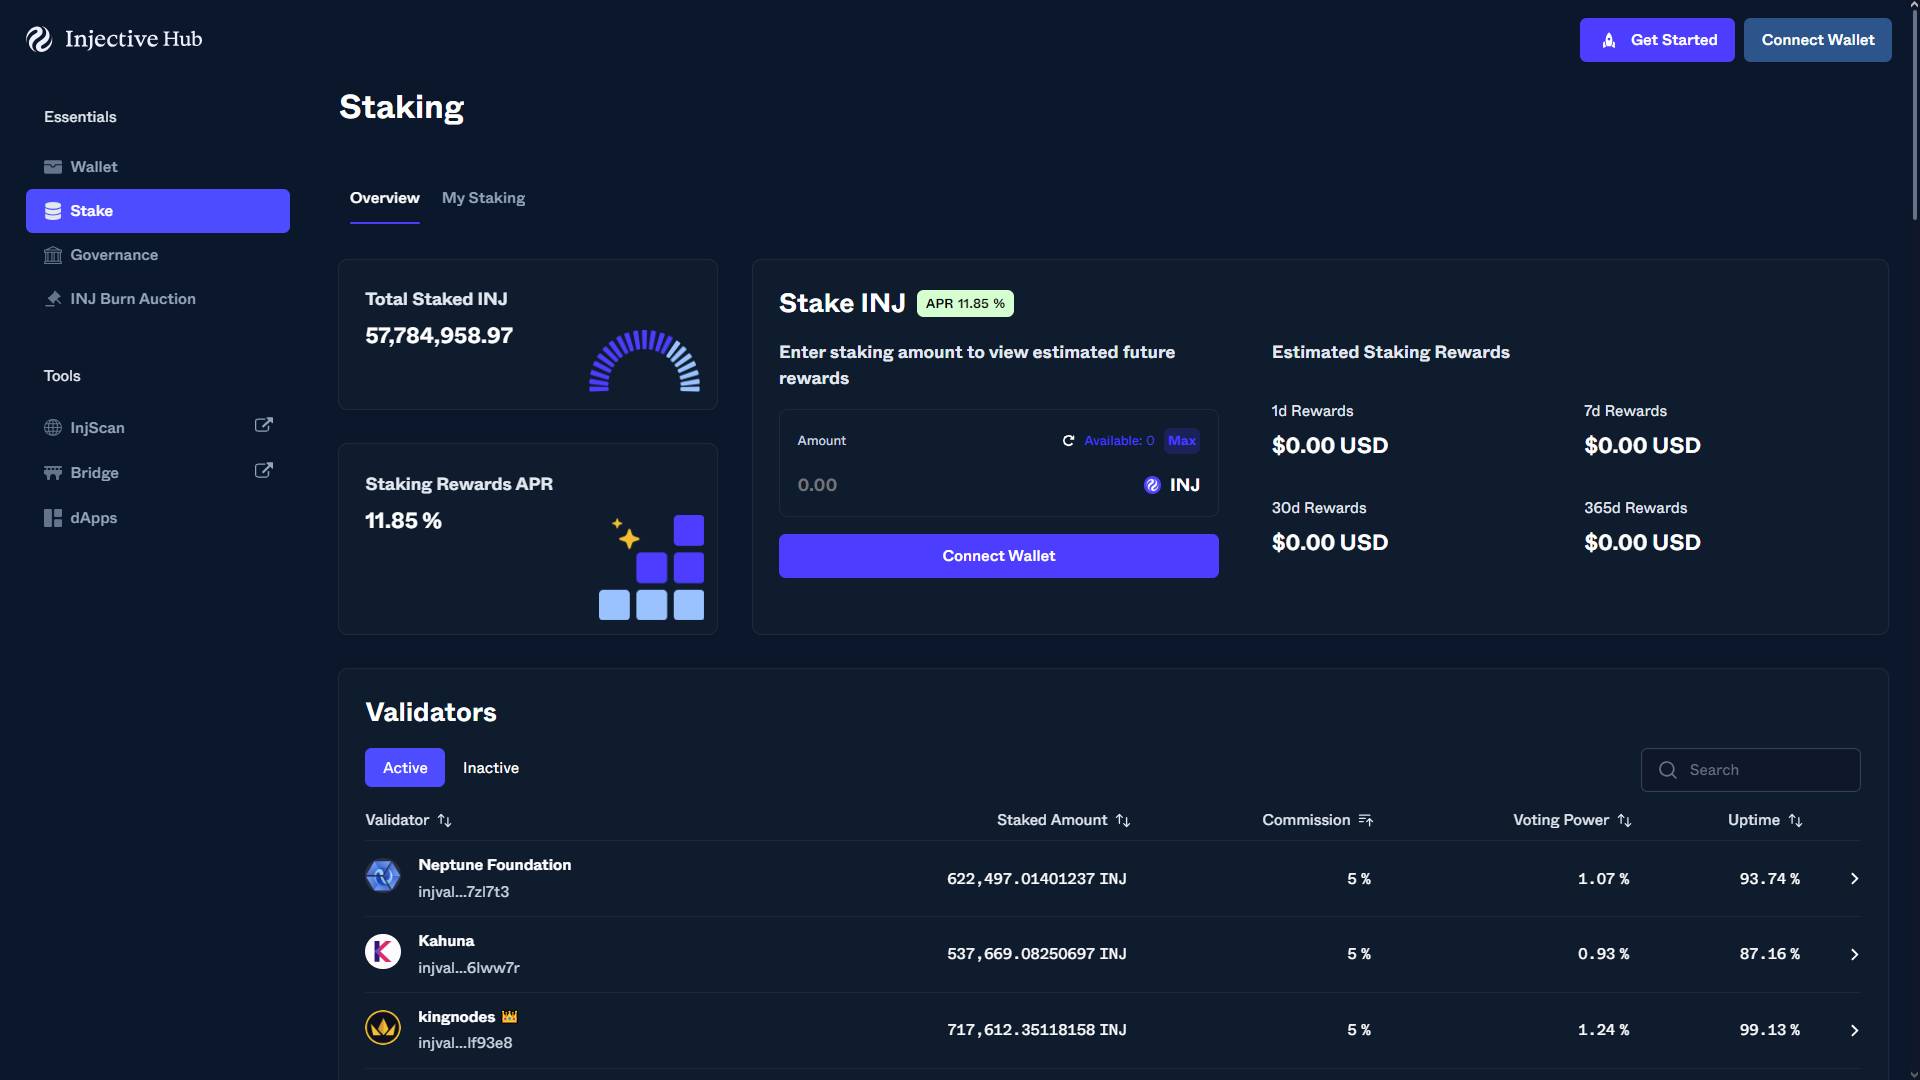The height and width of the screenshot is (1080, 1920).
Task: Click the APR 11.85 % badge
Action: tap(965, 304)
